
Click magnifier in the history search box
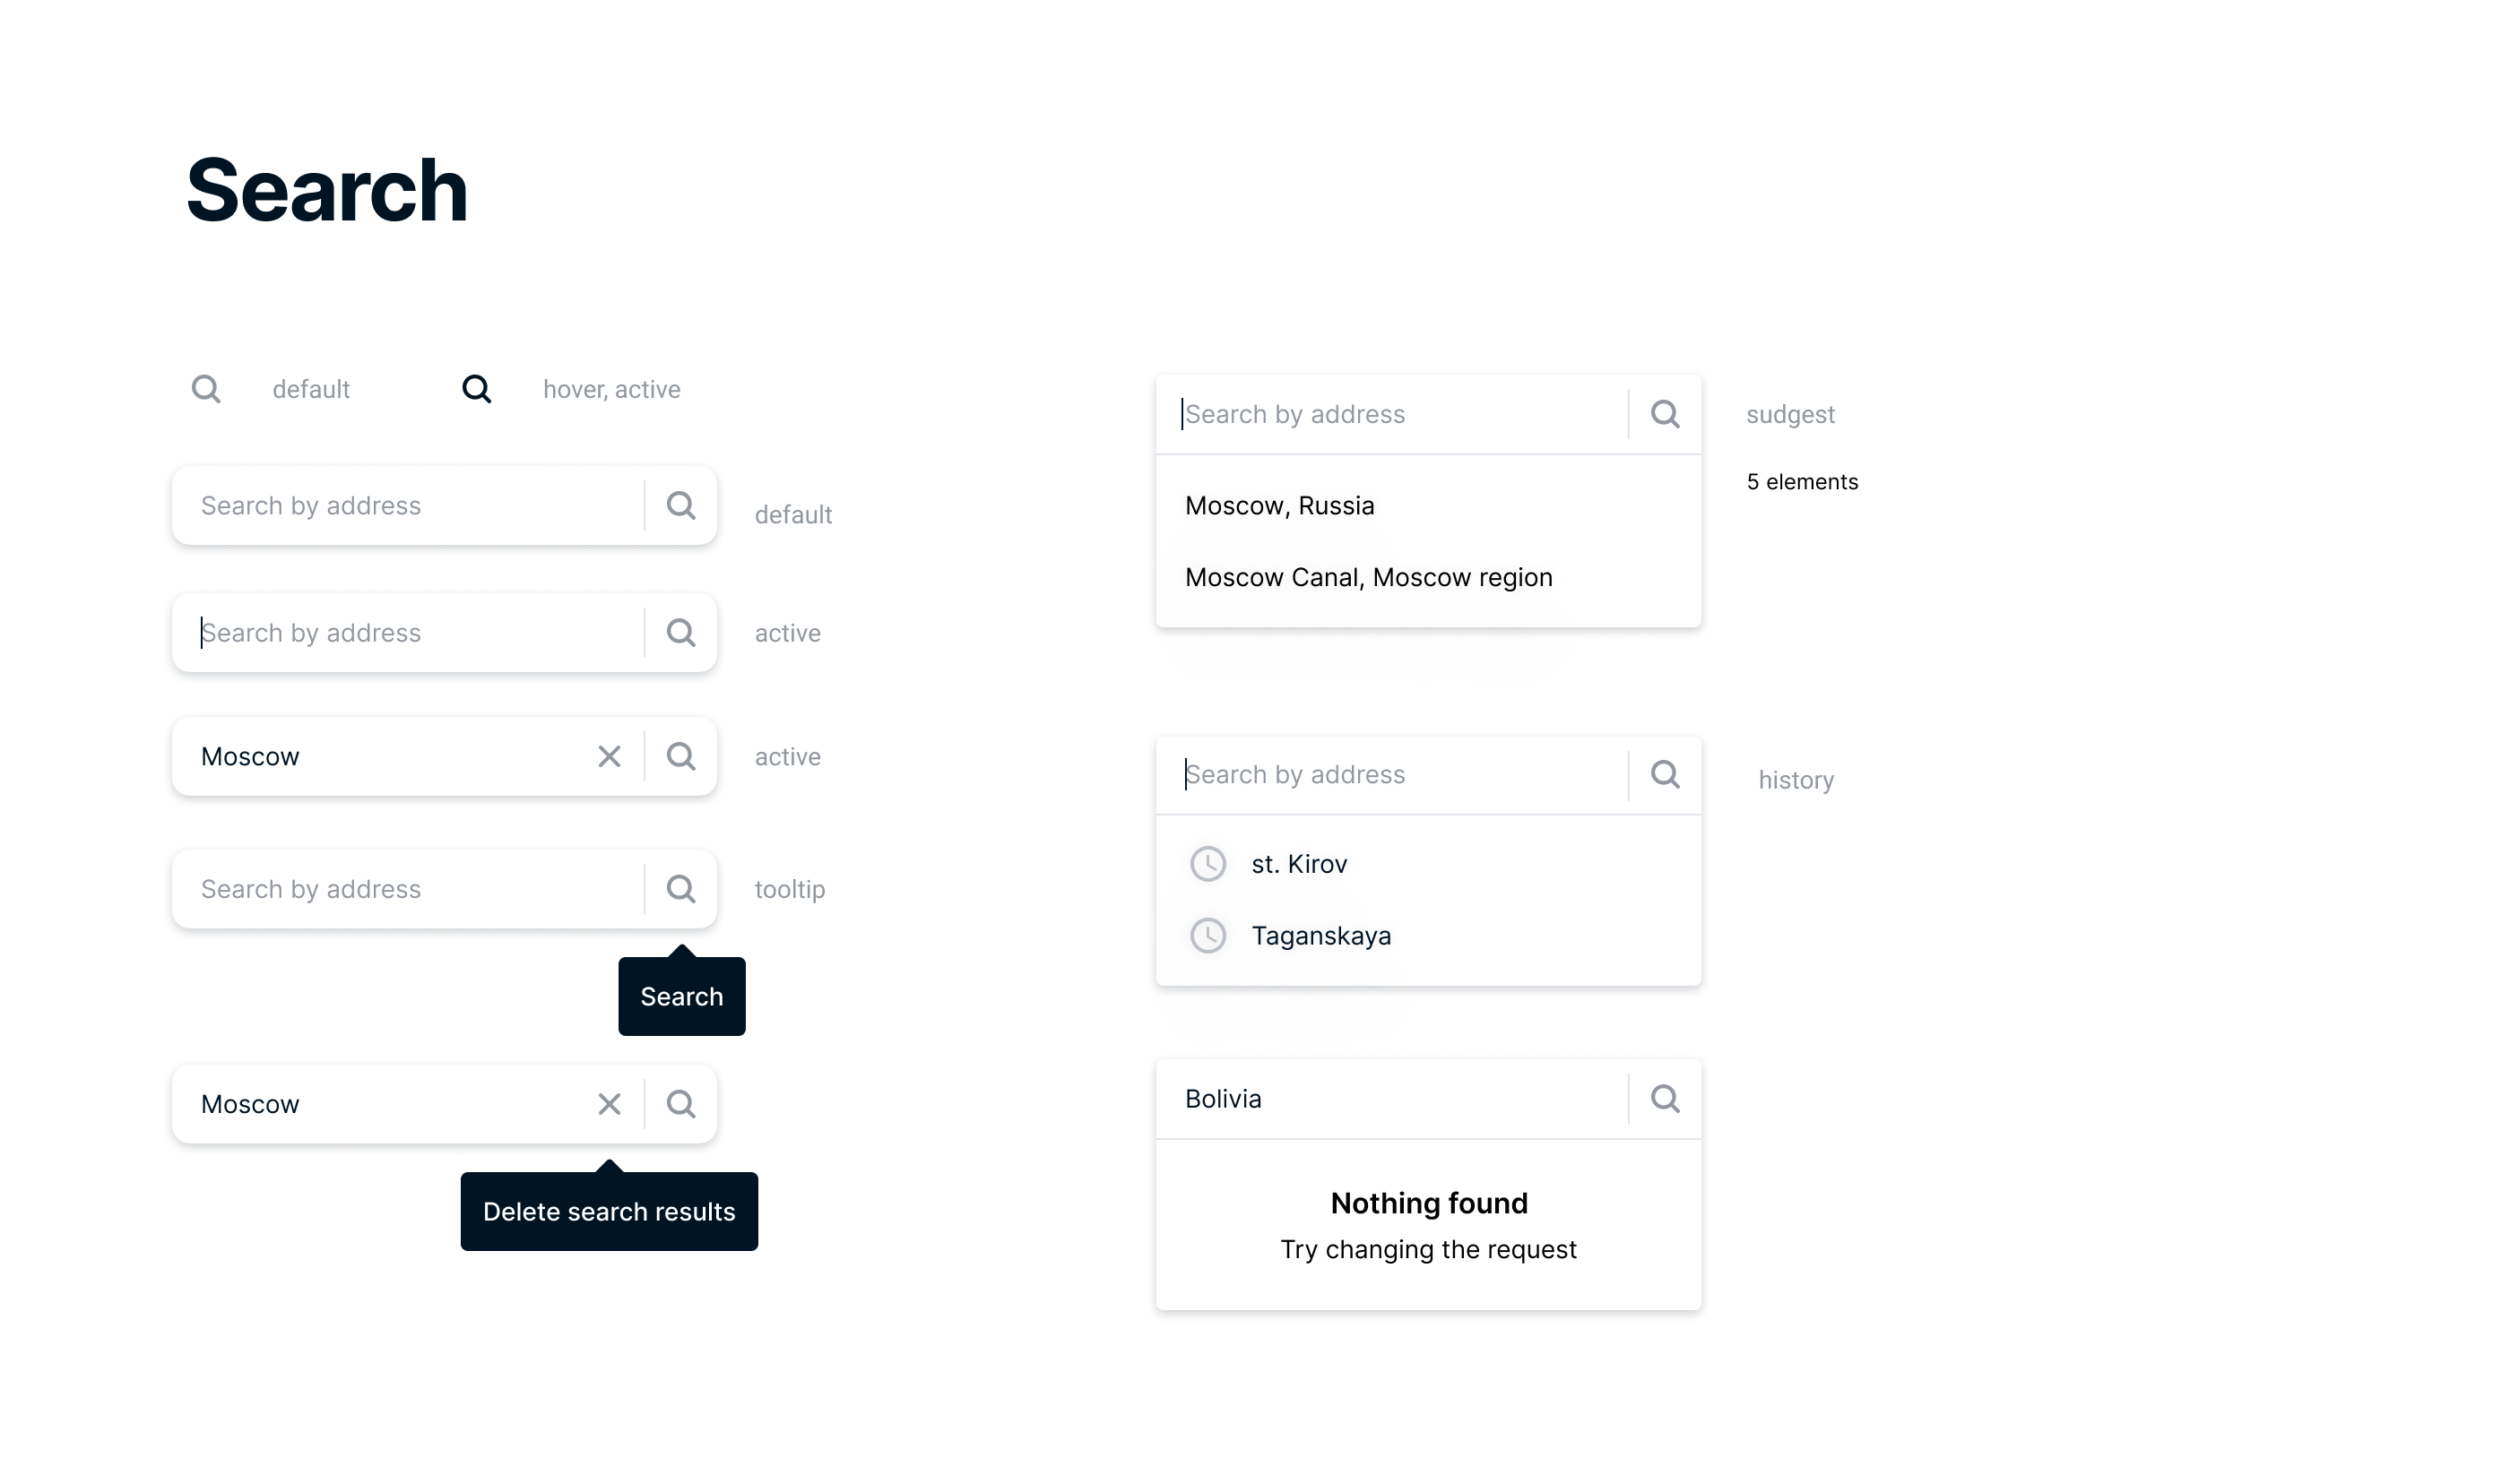(x=1665, y=774)
